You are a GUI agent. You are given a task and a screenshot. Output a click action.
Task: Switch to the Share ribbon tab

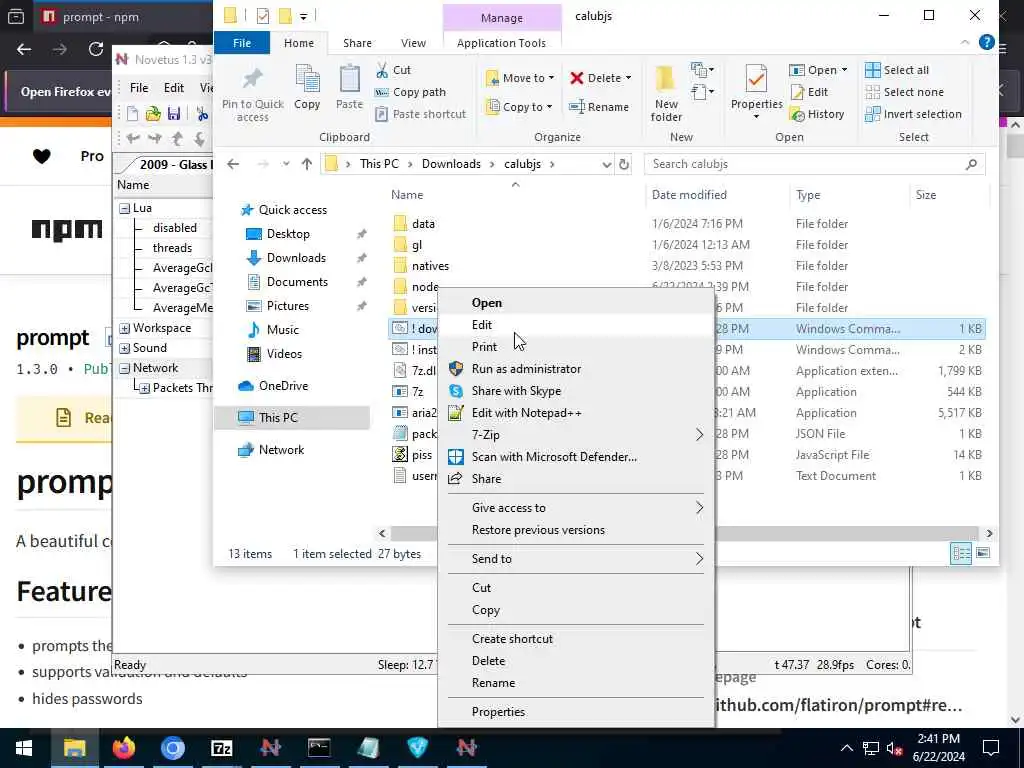tap(357, 43)
